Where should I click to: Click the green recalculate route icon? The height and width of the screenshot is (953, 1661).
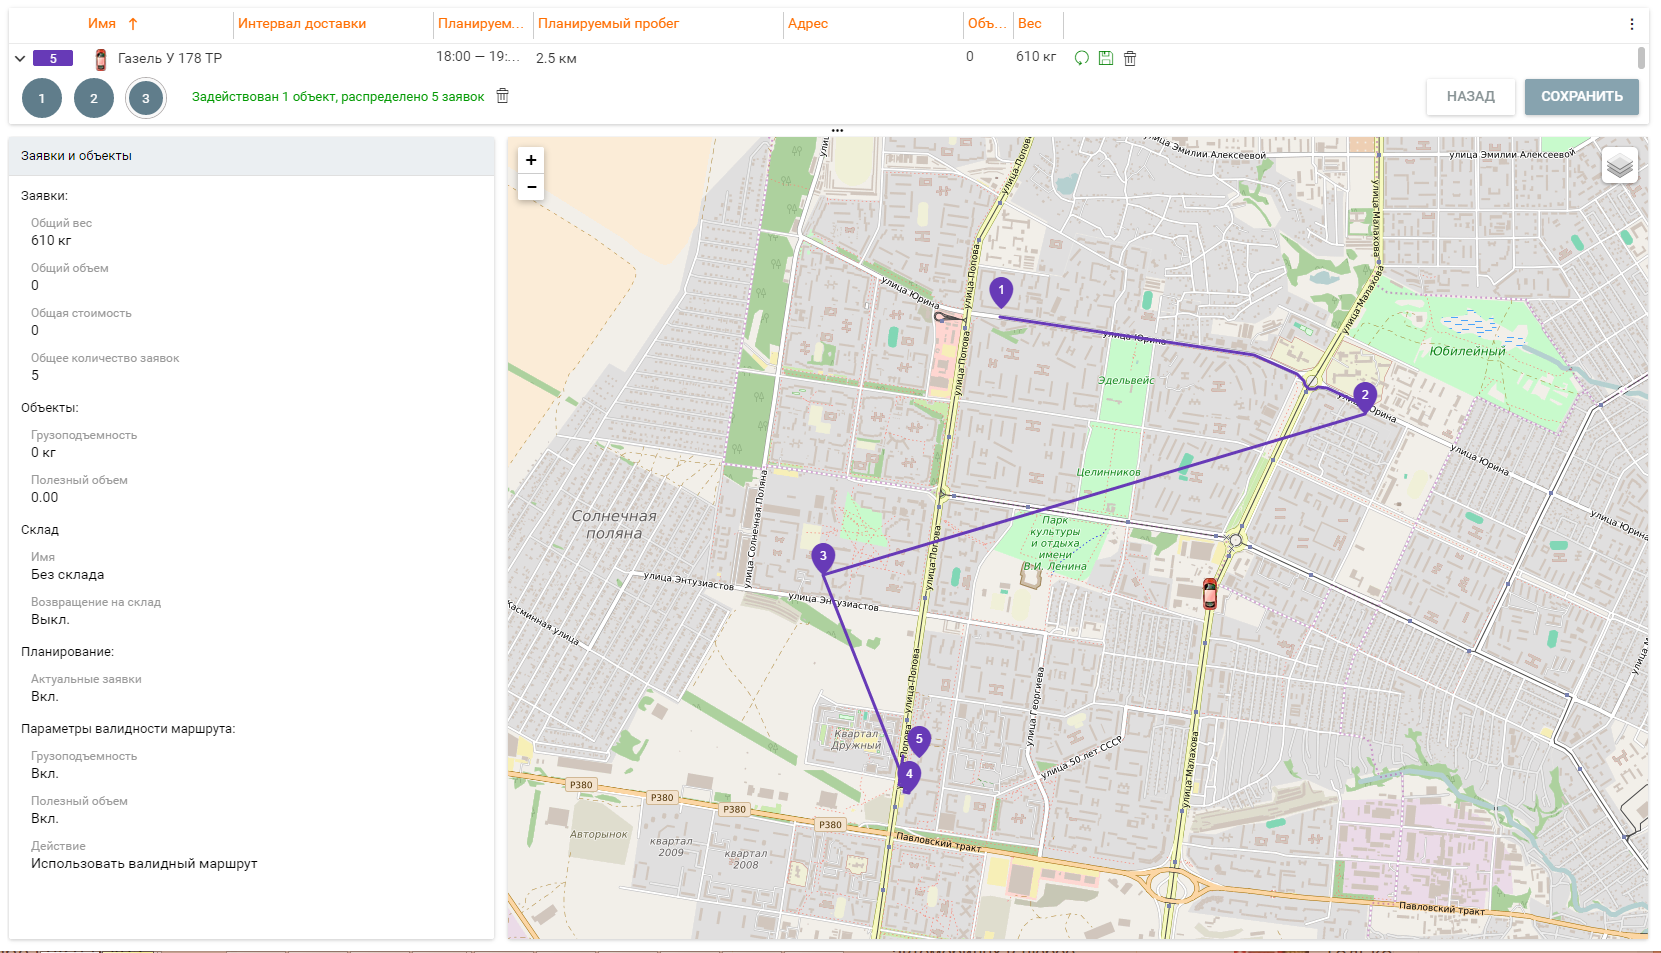pyautogui.click(x=1081, y=58)
